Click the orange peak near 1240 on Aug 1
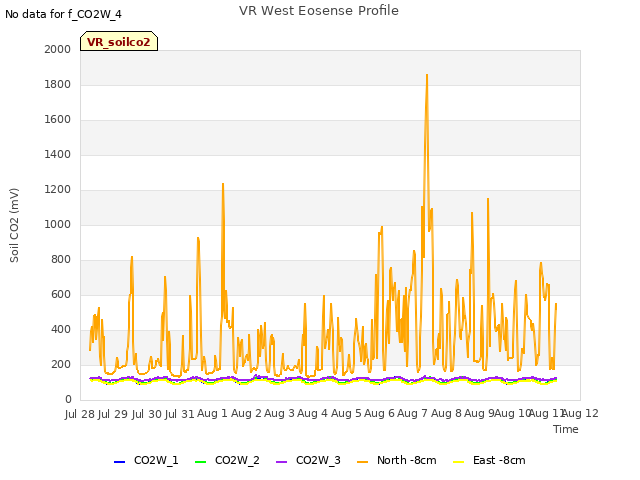640x480 pixels. [223, 184]
